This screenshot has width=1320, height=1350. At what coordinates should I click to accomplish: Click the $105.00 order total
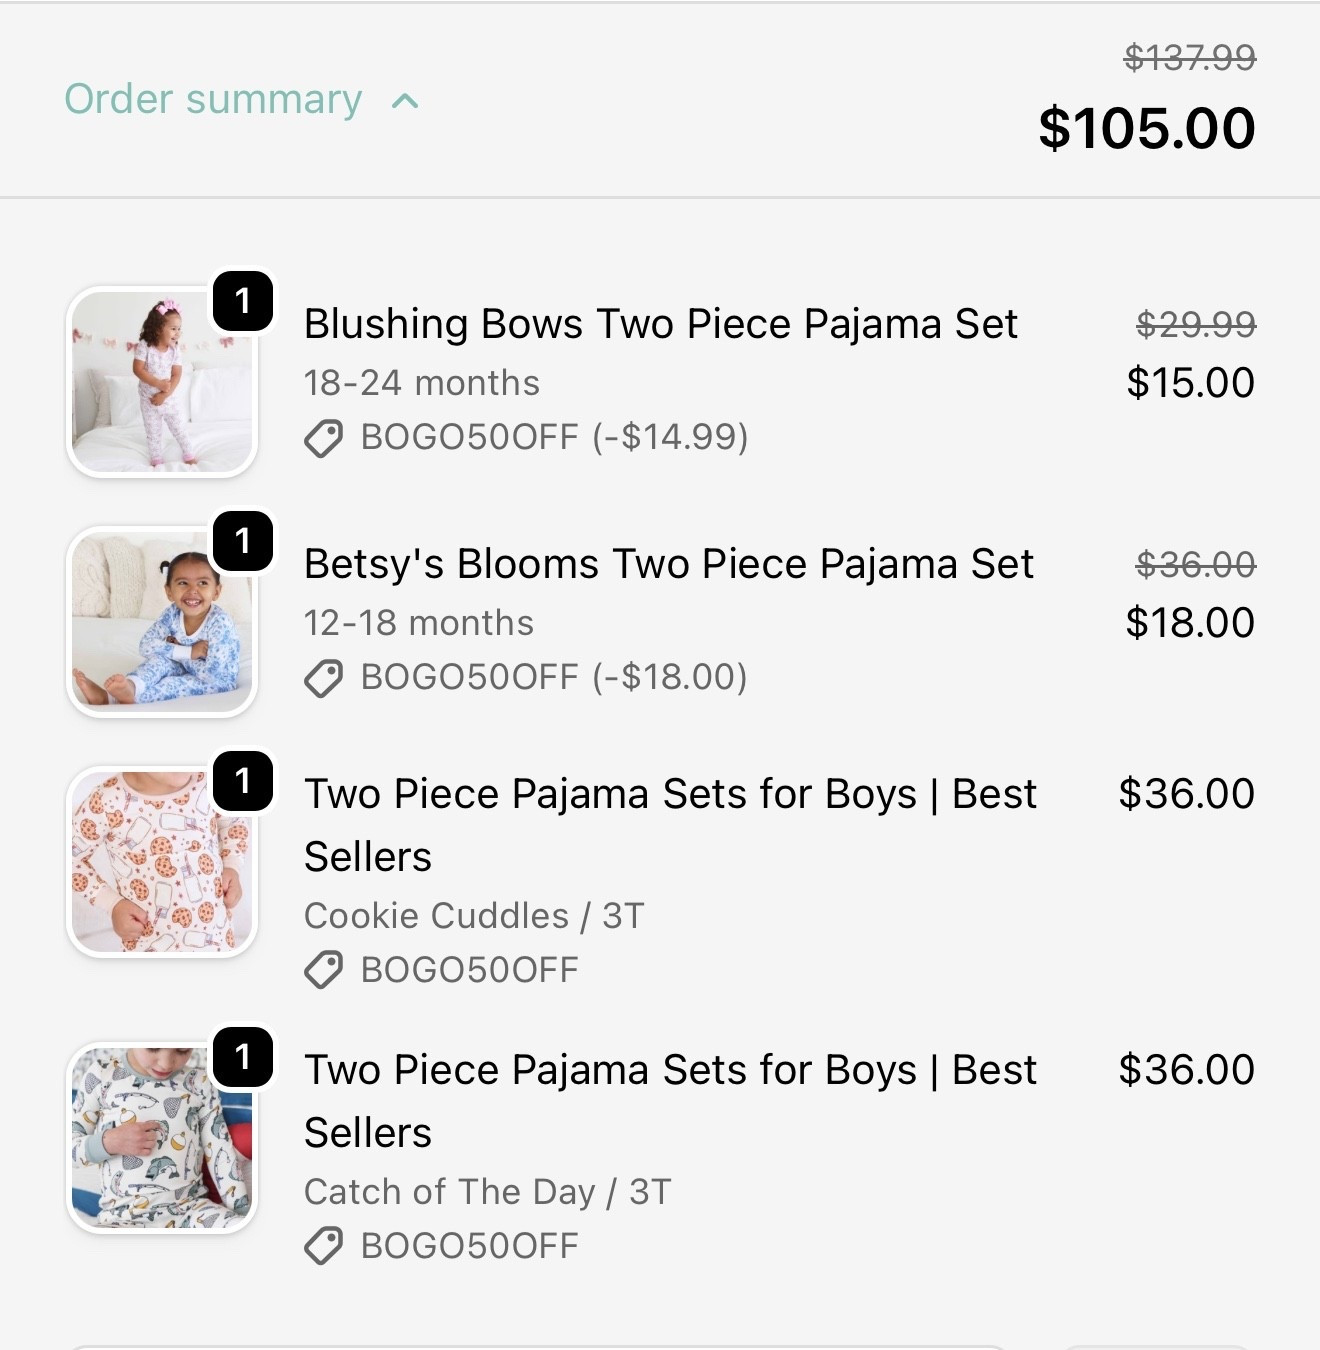coord(1146,128)
